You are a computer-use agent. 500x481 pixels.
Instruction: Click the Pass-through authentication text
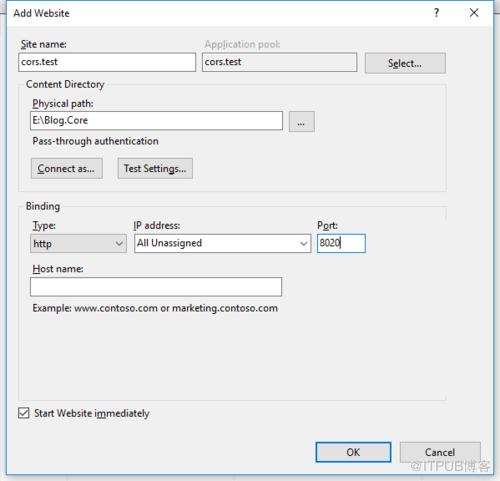[x=95, y=141]
